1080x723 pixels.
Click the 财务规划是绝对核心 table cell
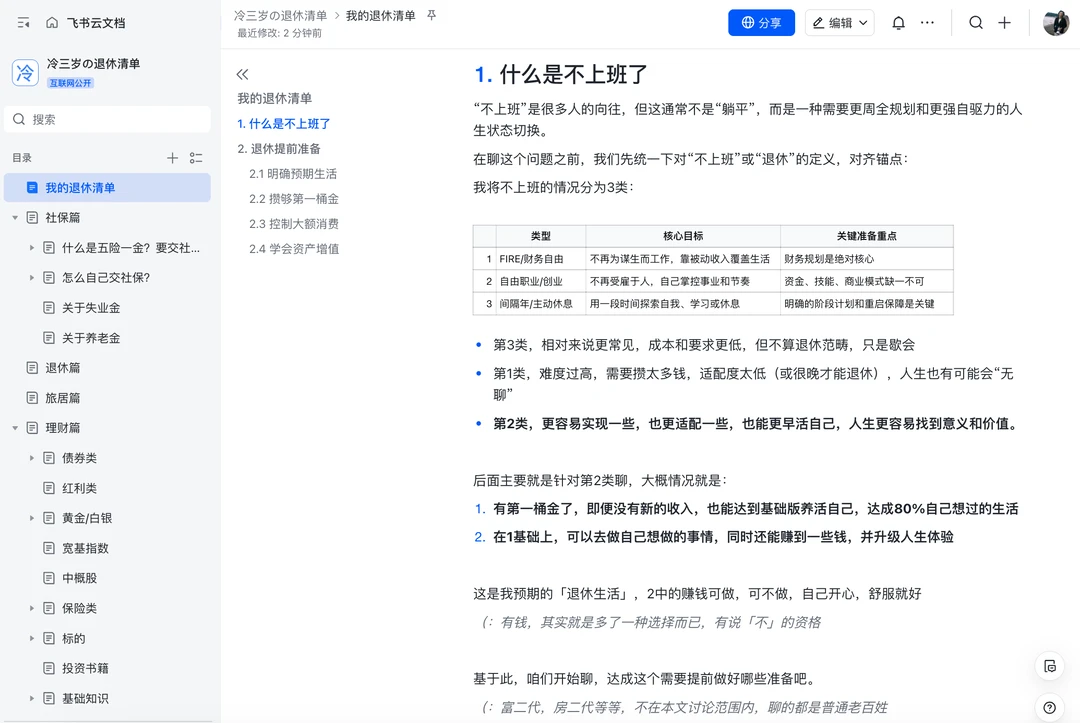pos(866,259)
